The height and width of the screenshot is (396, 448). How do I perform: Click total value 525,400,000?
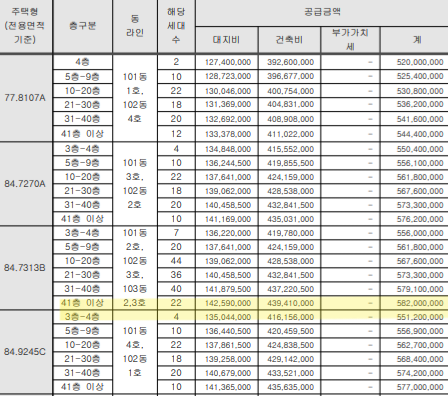[x=420, y=76]
